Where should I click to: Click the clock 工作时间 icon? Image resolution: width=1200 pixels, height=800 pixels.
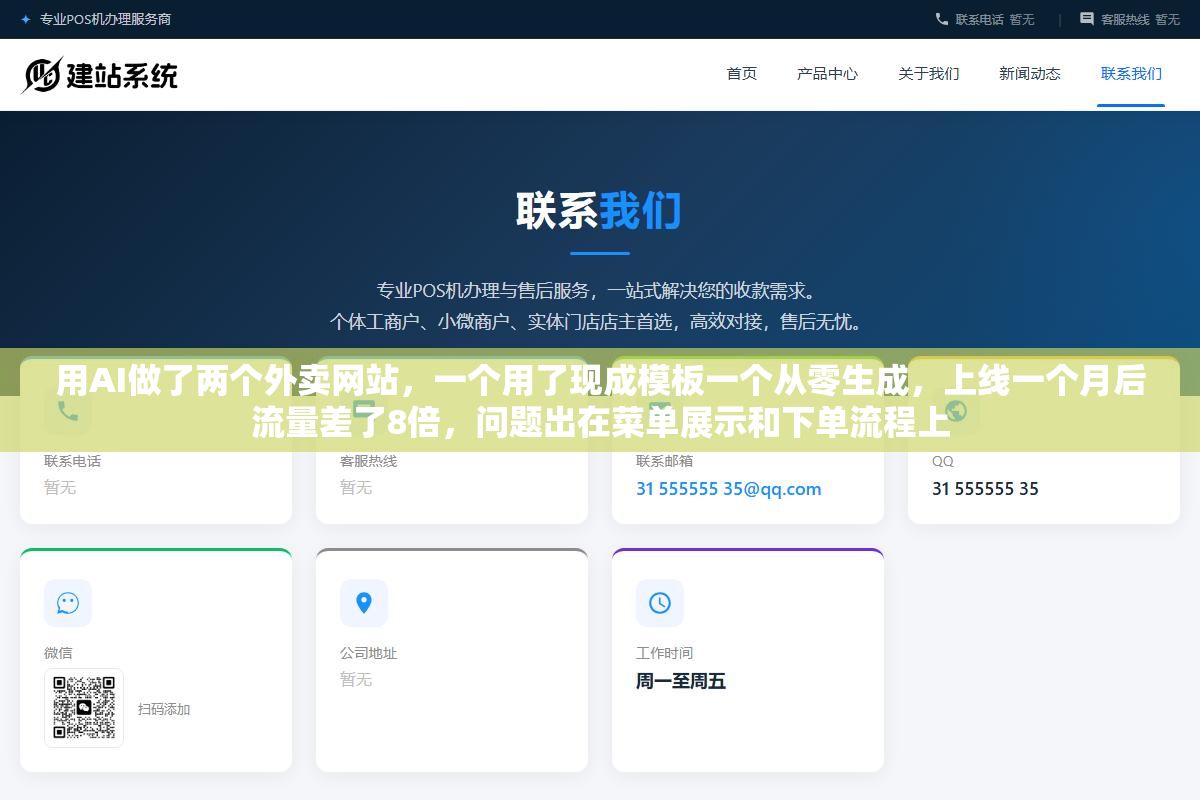tap(660, 603)
